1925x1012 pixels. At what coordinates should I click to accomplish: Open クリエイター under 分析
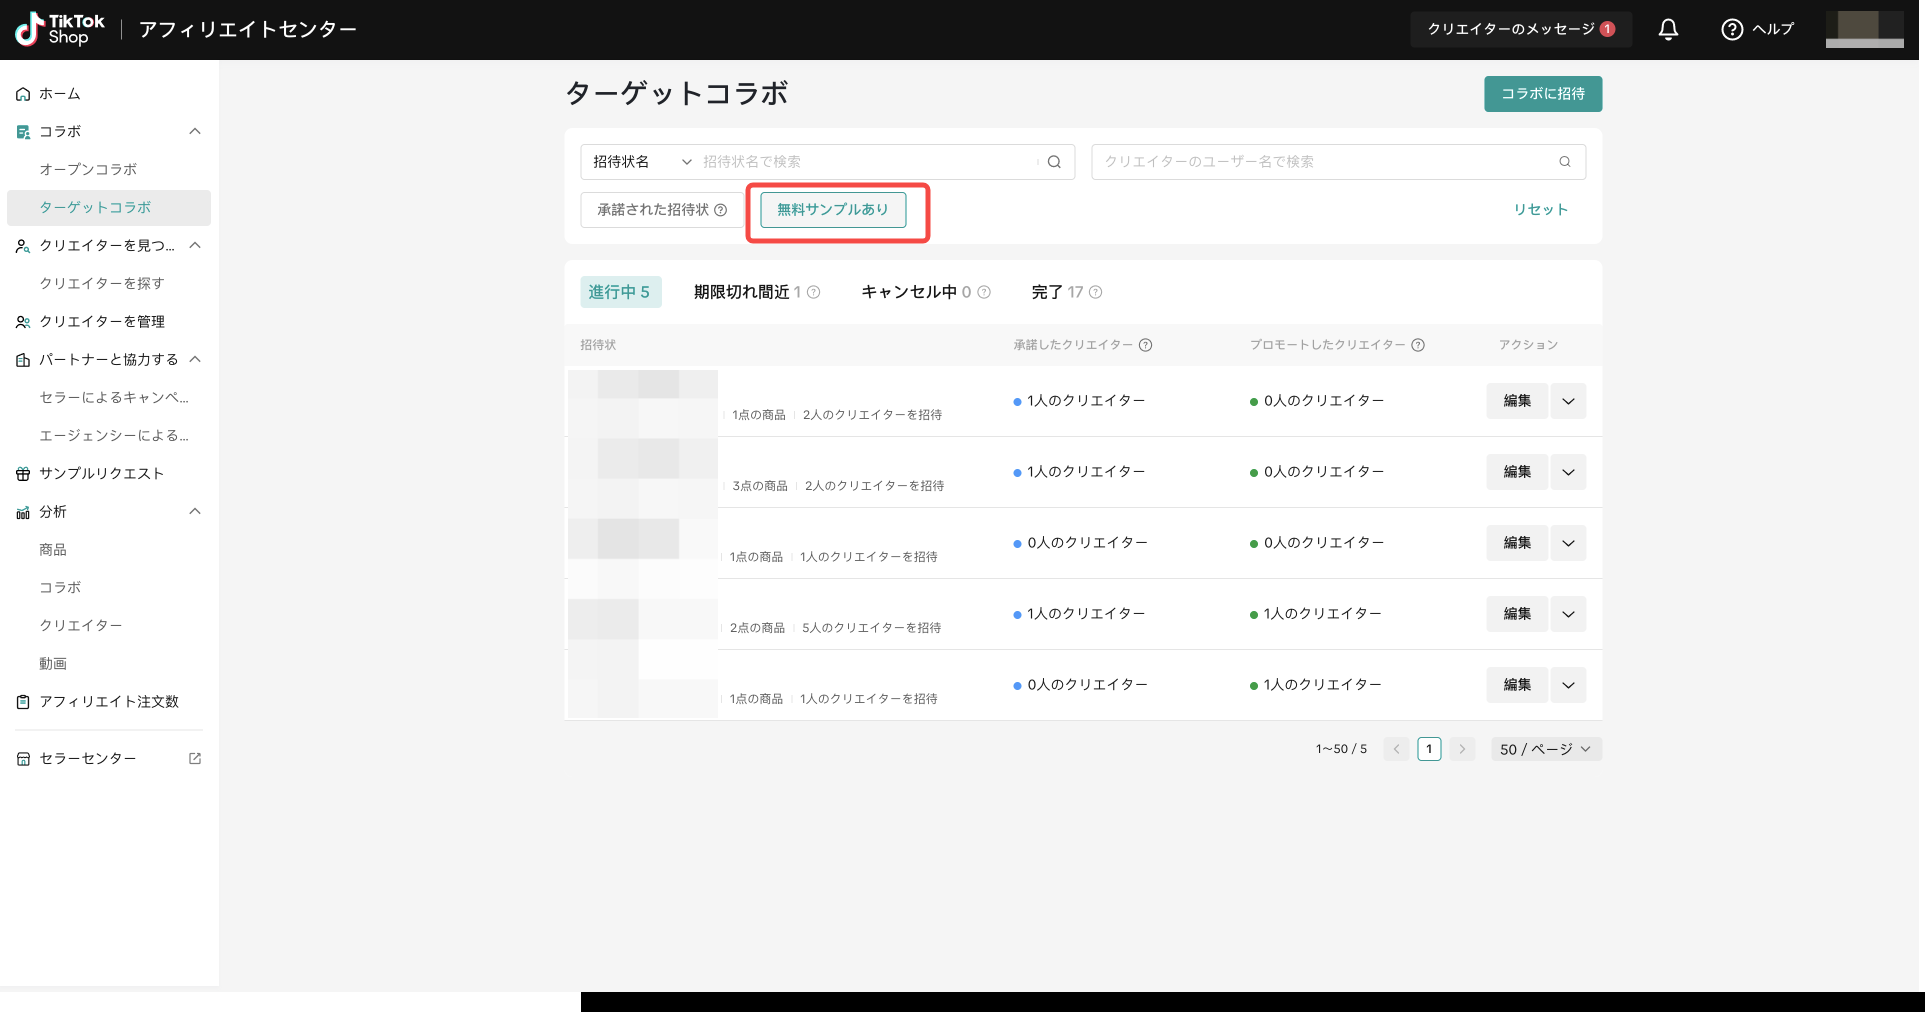(x=81, y=626)
